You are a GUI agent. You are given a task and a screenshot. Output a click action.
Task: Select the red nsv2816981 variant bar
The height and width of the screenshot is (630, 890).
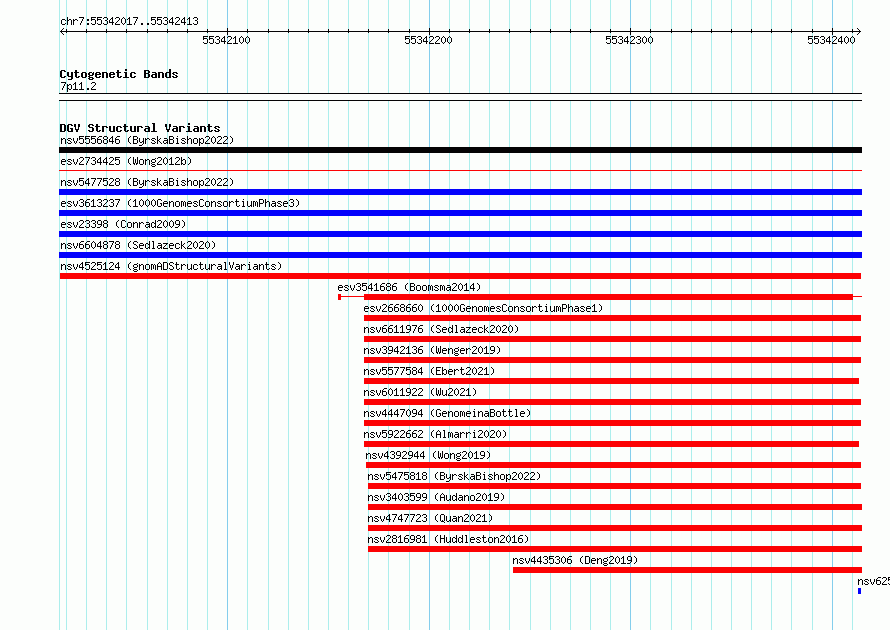pyautogui.click(x=615, y=549)
